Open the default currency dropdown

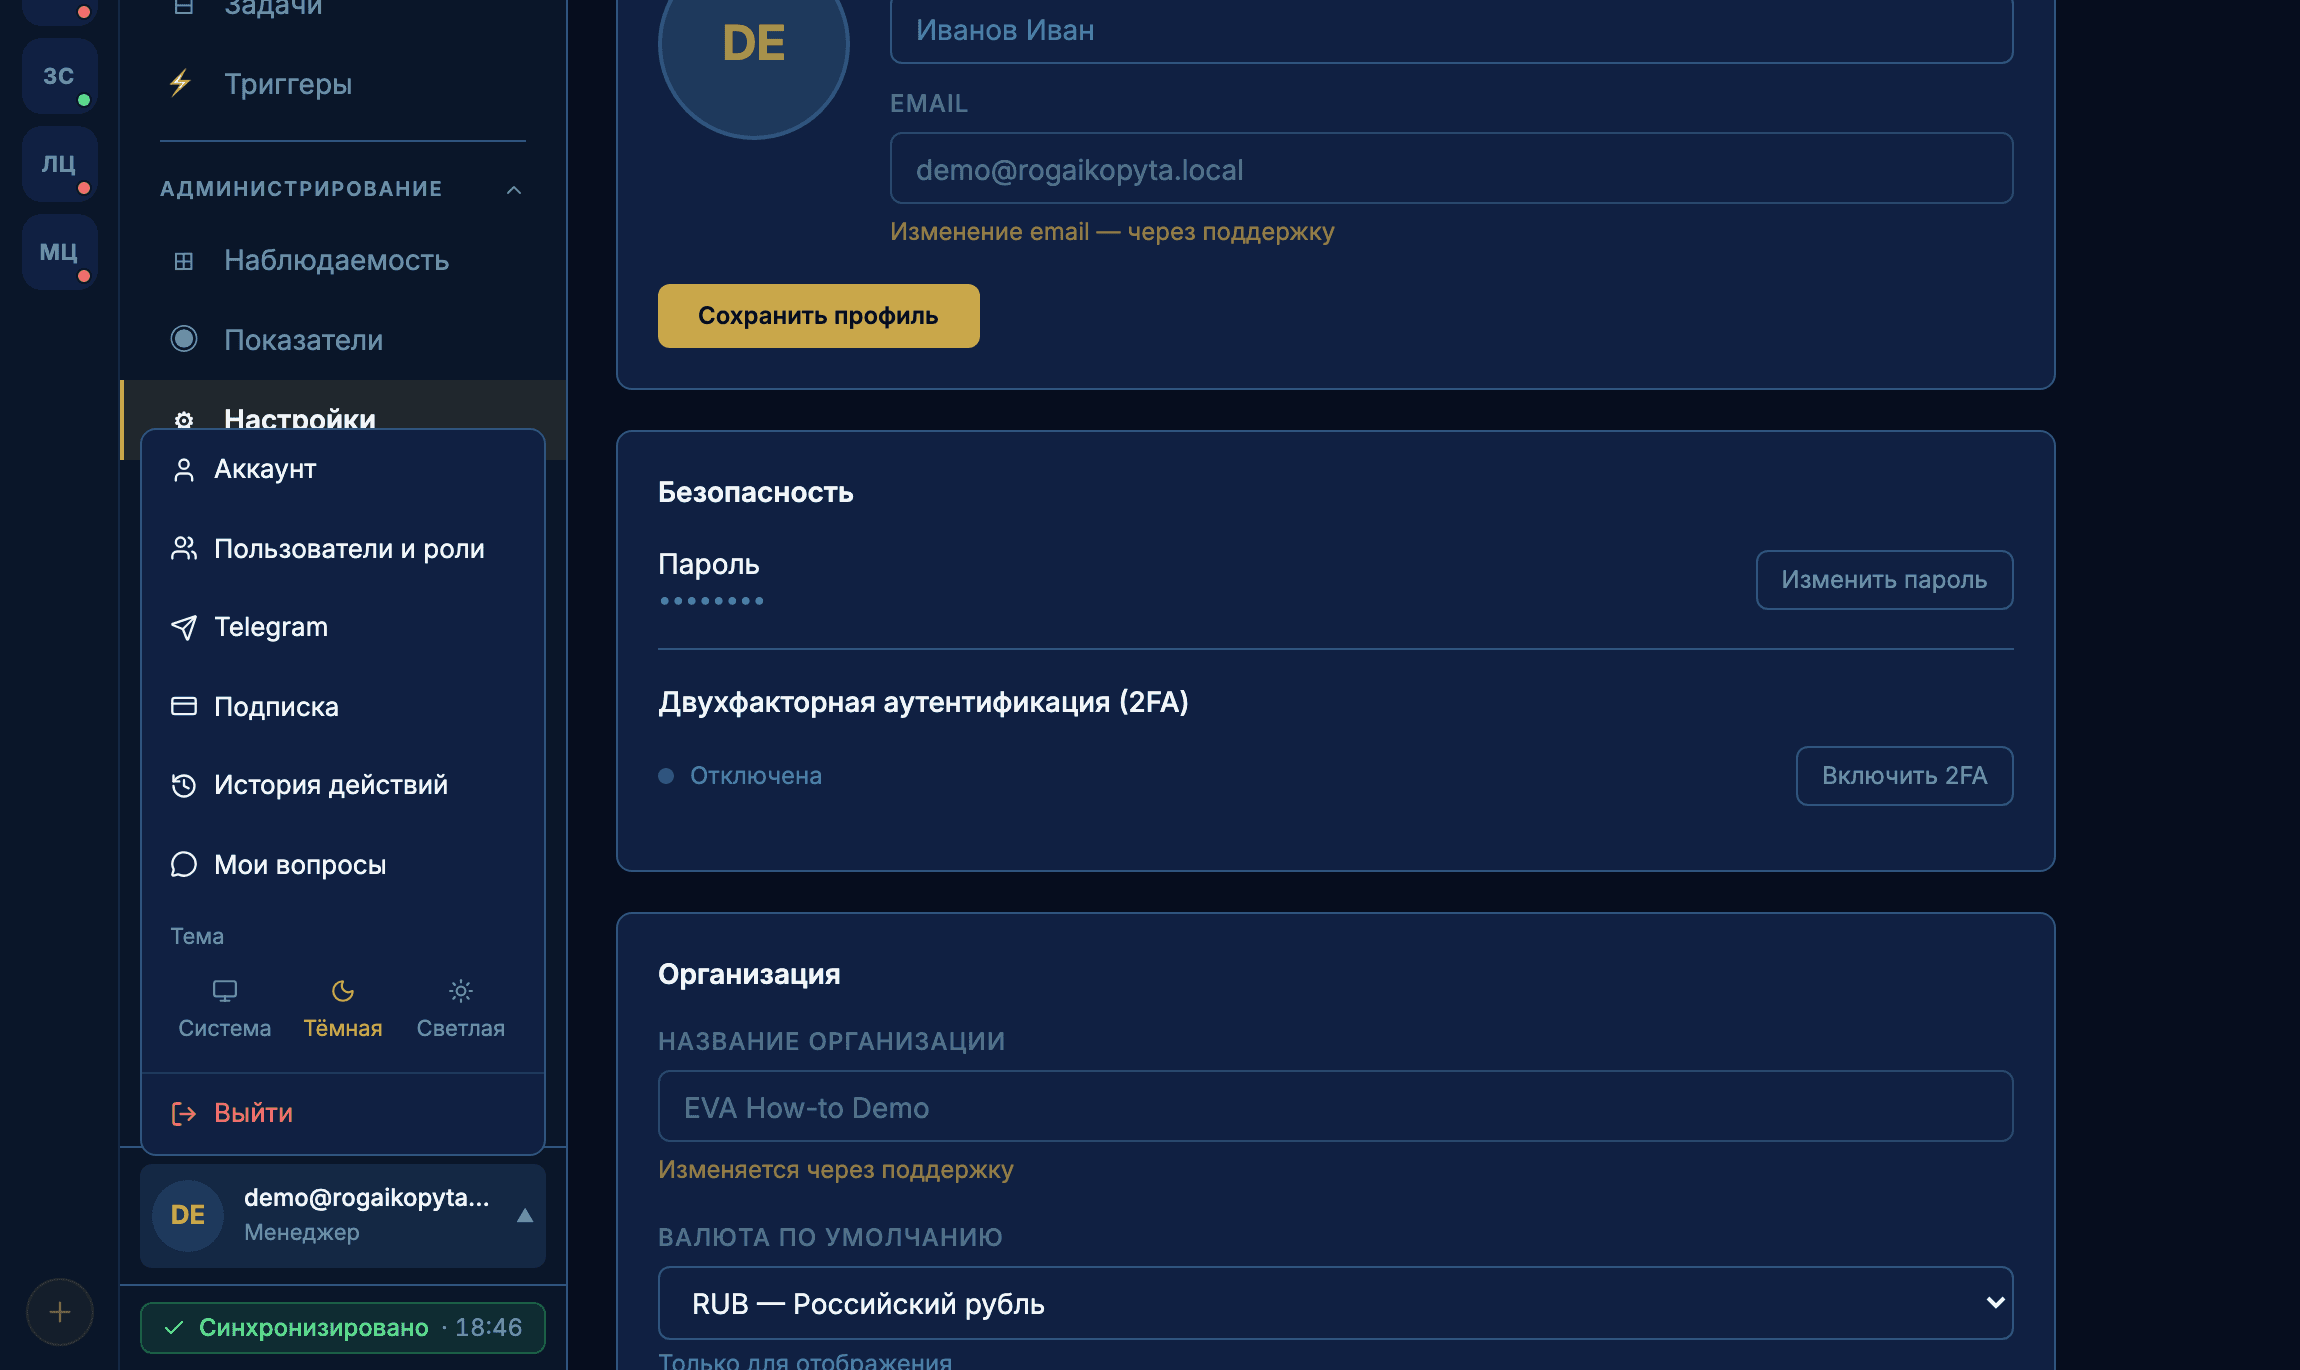[1335, 1303]
